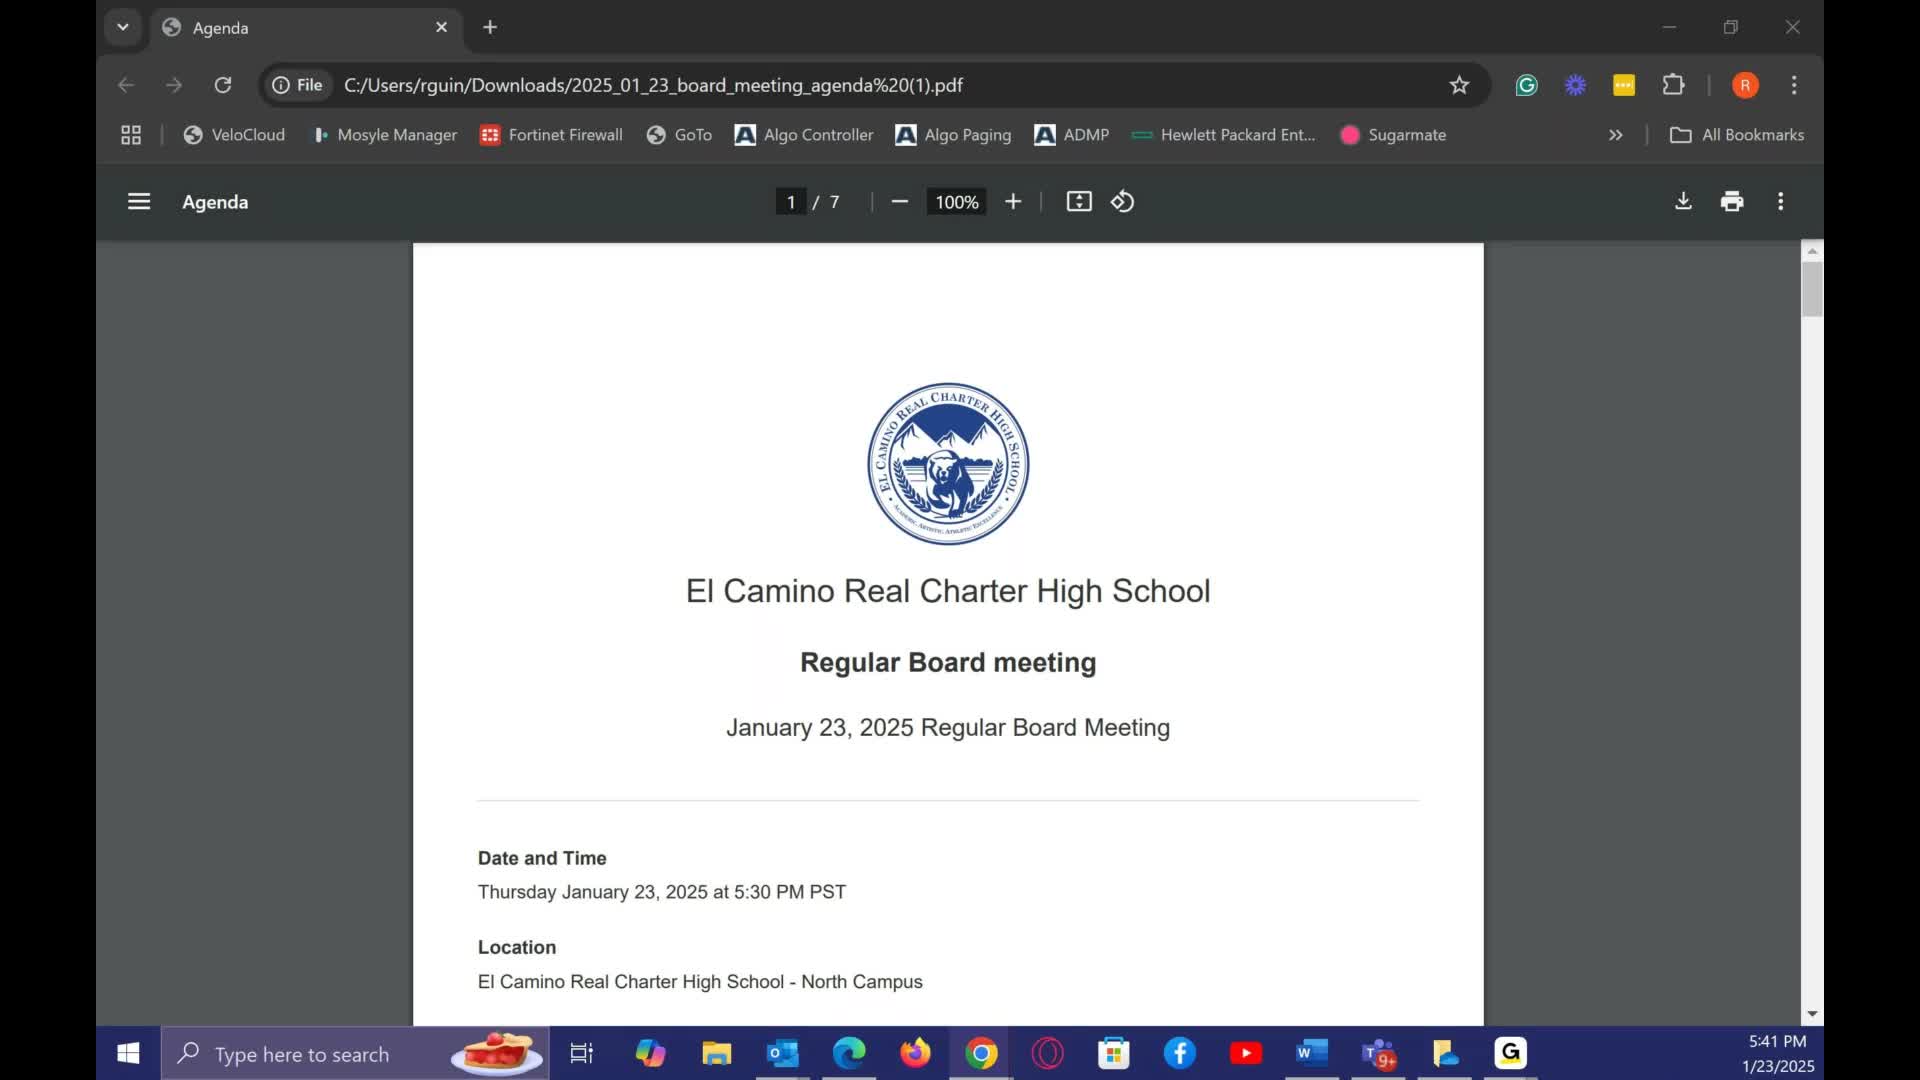Show hidden bookmarks with double chevron
This screenshot has width=1920, height=1080.
click(x=1615, y=135)
